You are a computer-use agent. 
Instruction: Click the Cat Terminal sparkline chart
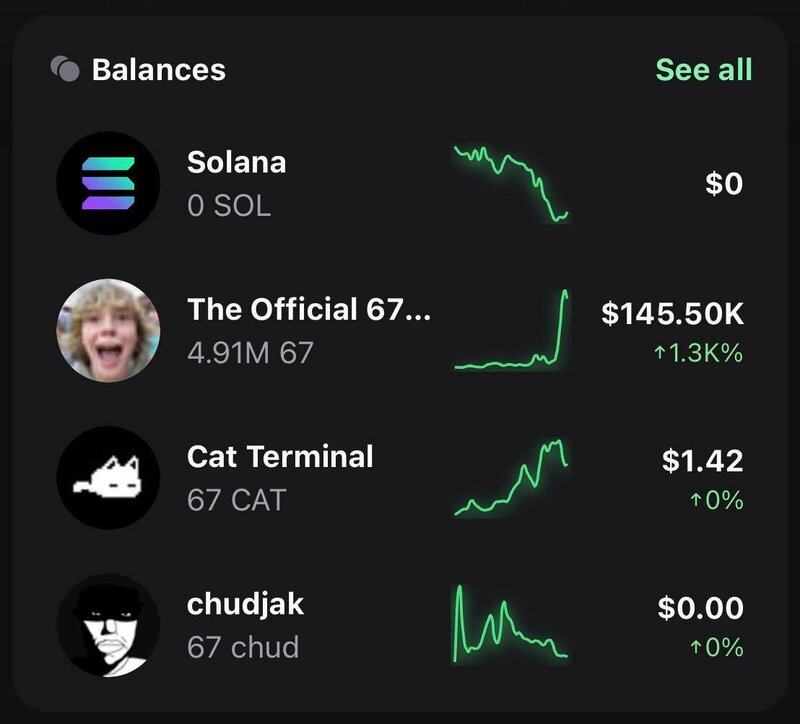(512, 477)
